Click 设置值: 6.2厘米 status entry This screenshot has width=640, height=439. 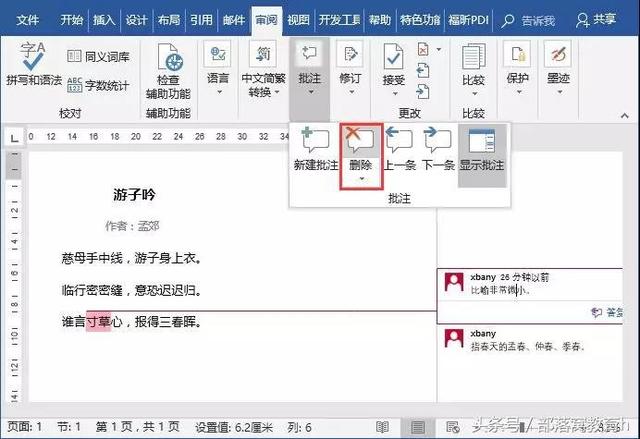pos(234,427)
